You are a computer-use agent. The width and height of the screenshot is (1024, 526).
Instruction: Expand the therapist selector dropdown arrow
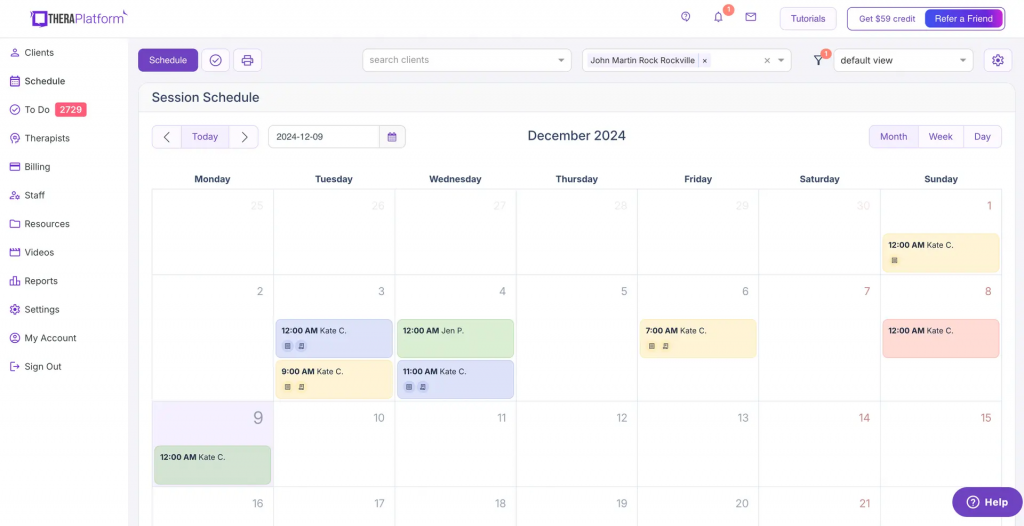click(x=781, y=60)
